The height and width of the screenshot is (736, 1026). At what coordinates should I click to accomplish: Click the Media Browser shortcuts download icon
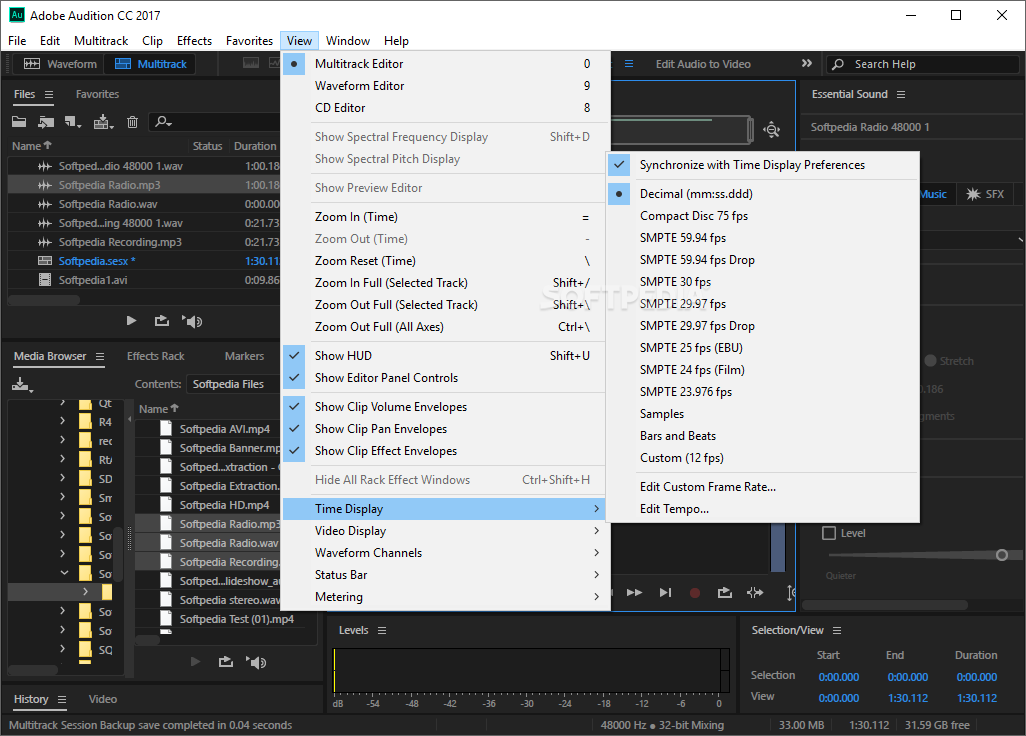pyautogui.click(x=22, y=385)
